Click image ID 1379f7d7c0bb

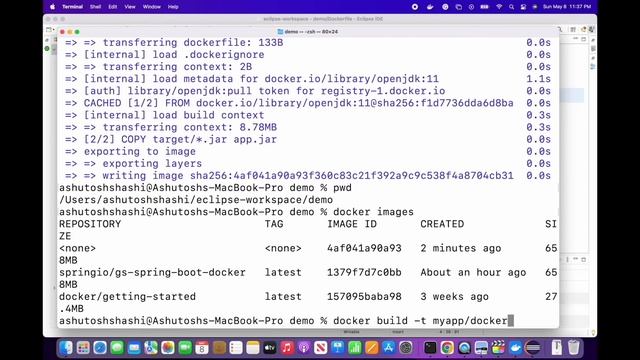[x=364, y=272]
